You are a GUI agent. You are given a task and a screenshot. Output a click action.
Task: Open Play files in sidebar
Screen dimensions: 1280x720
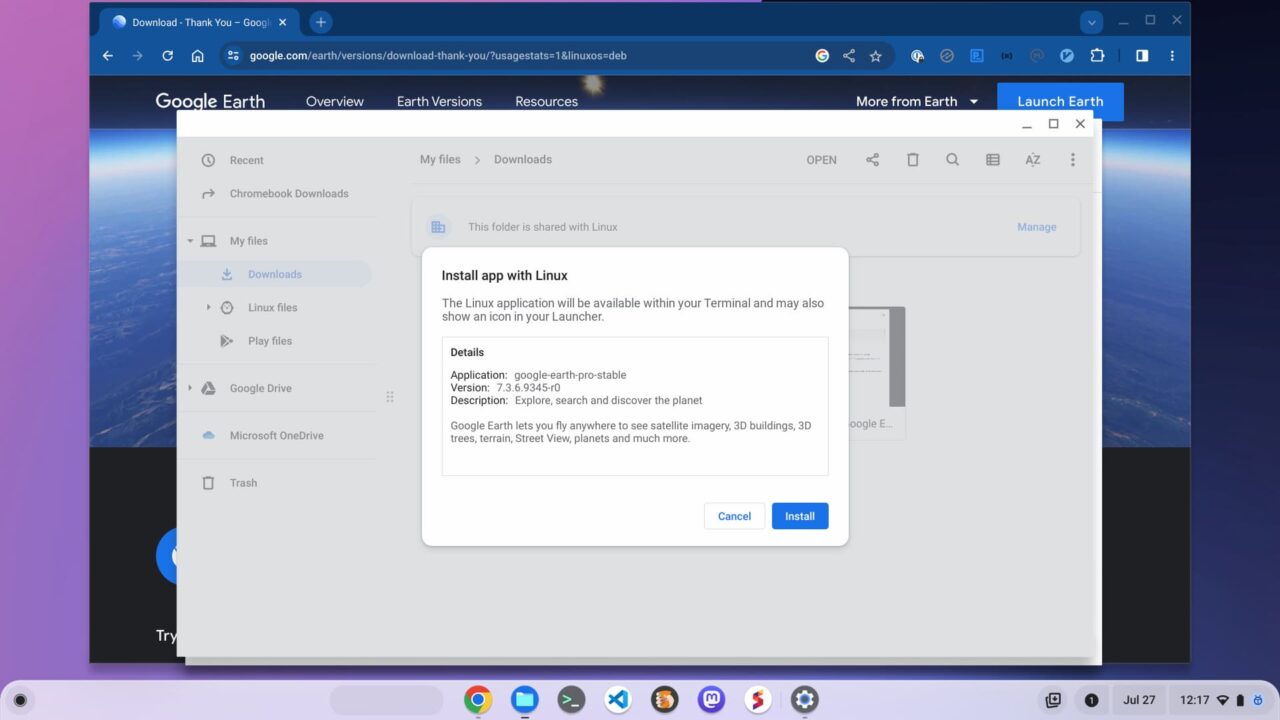[270, 341]
